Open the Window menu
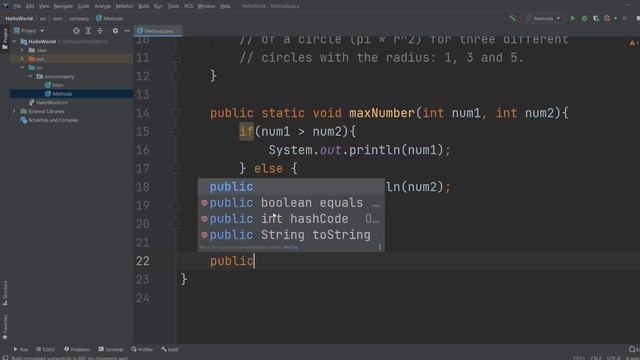 [206, 6]
